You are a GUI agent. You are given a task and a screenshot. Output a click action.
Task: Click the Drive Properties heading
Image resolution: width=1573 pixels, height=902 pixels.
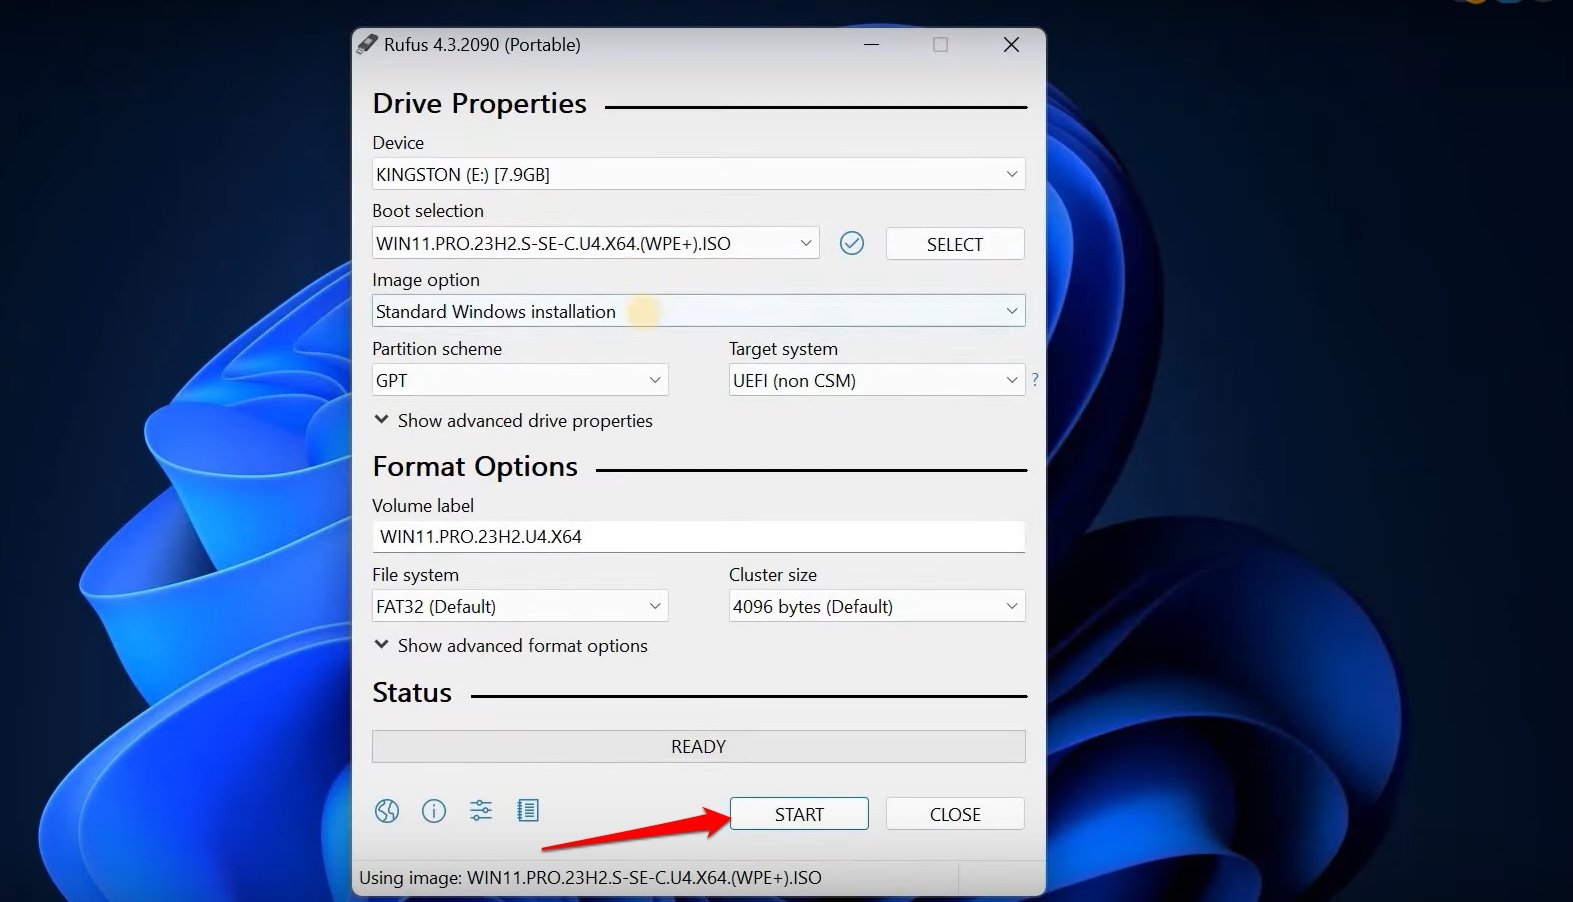pyautogui.click(x=479, y=104)
